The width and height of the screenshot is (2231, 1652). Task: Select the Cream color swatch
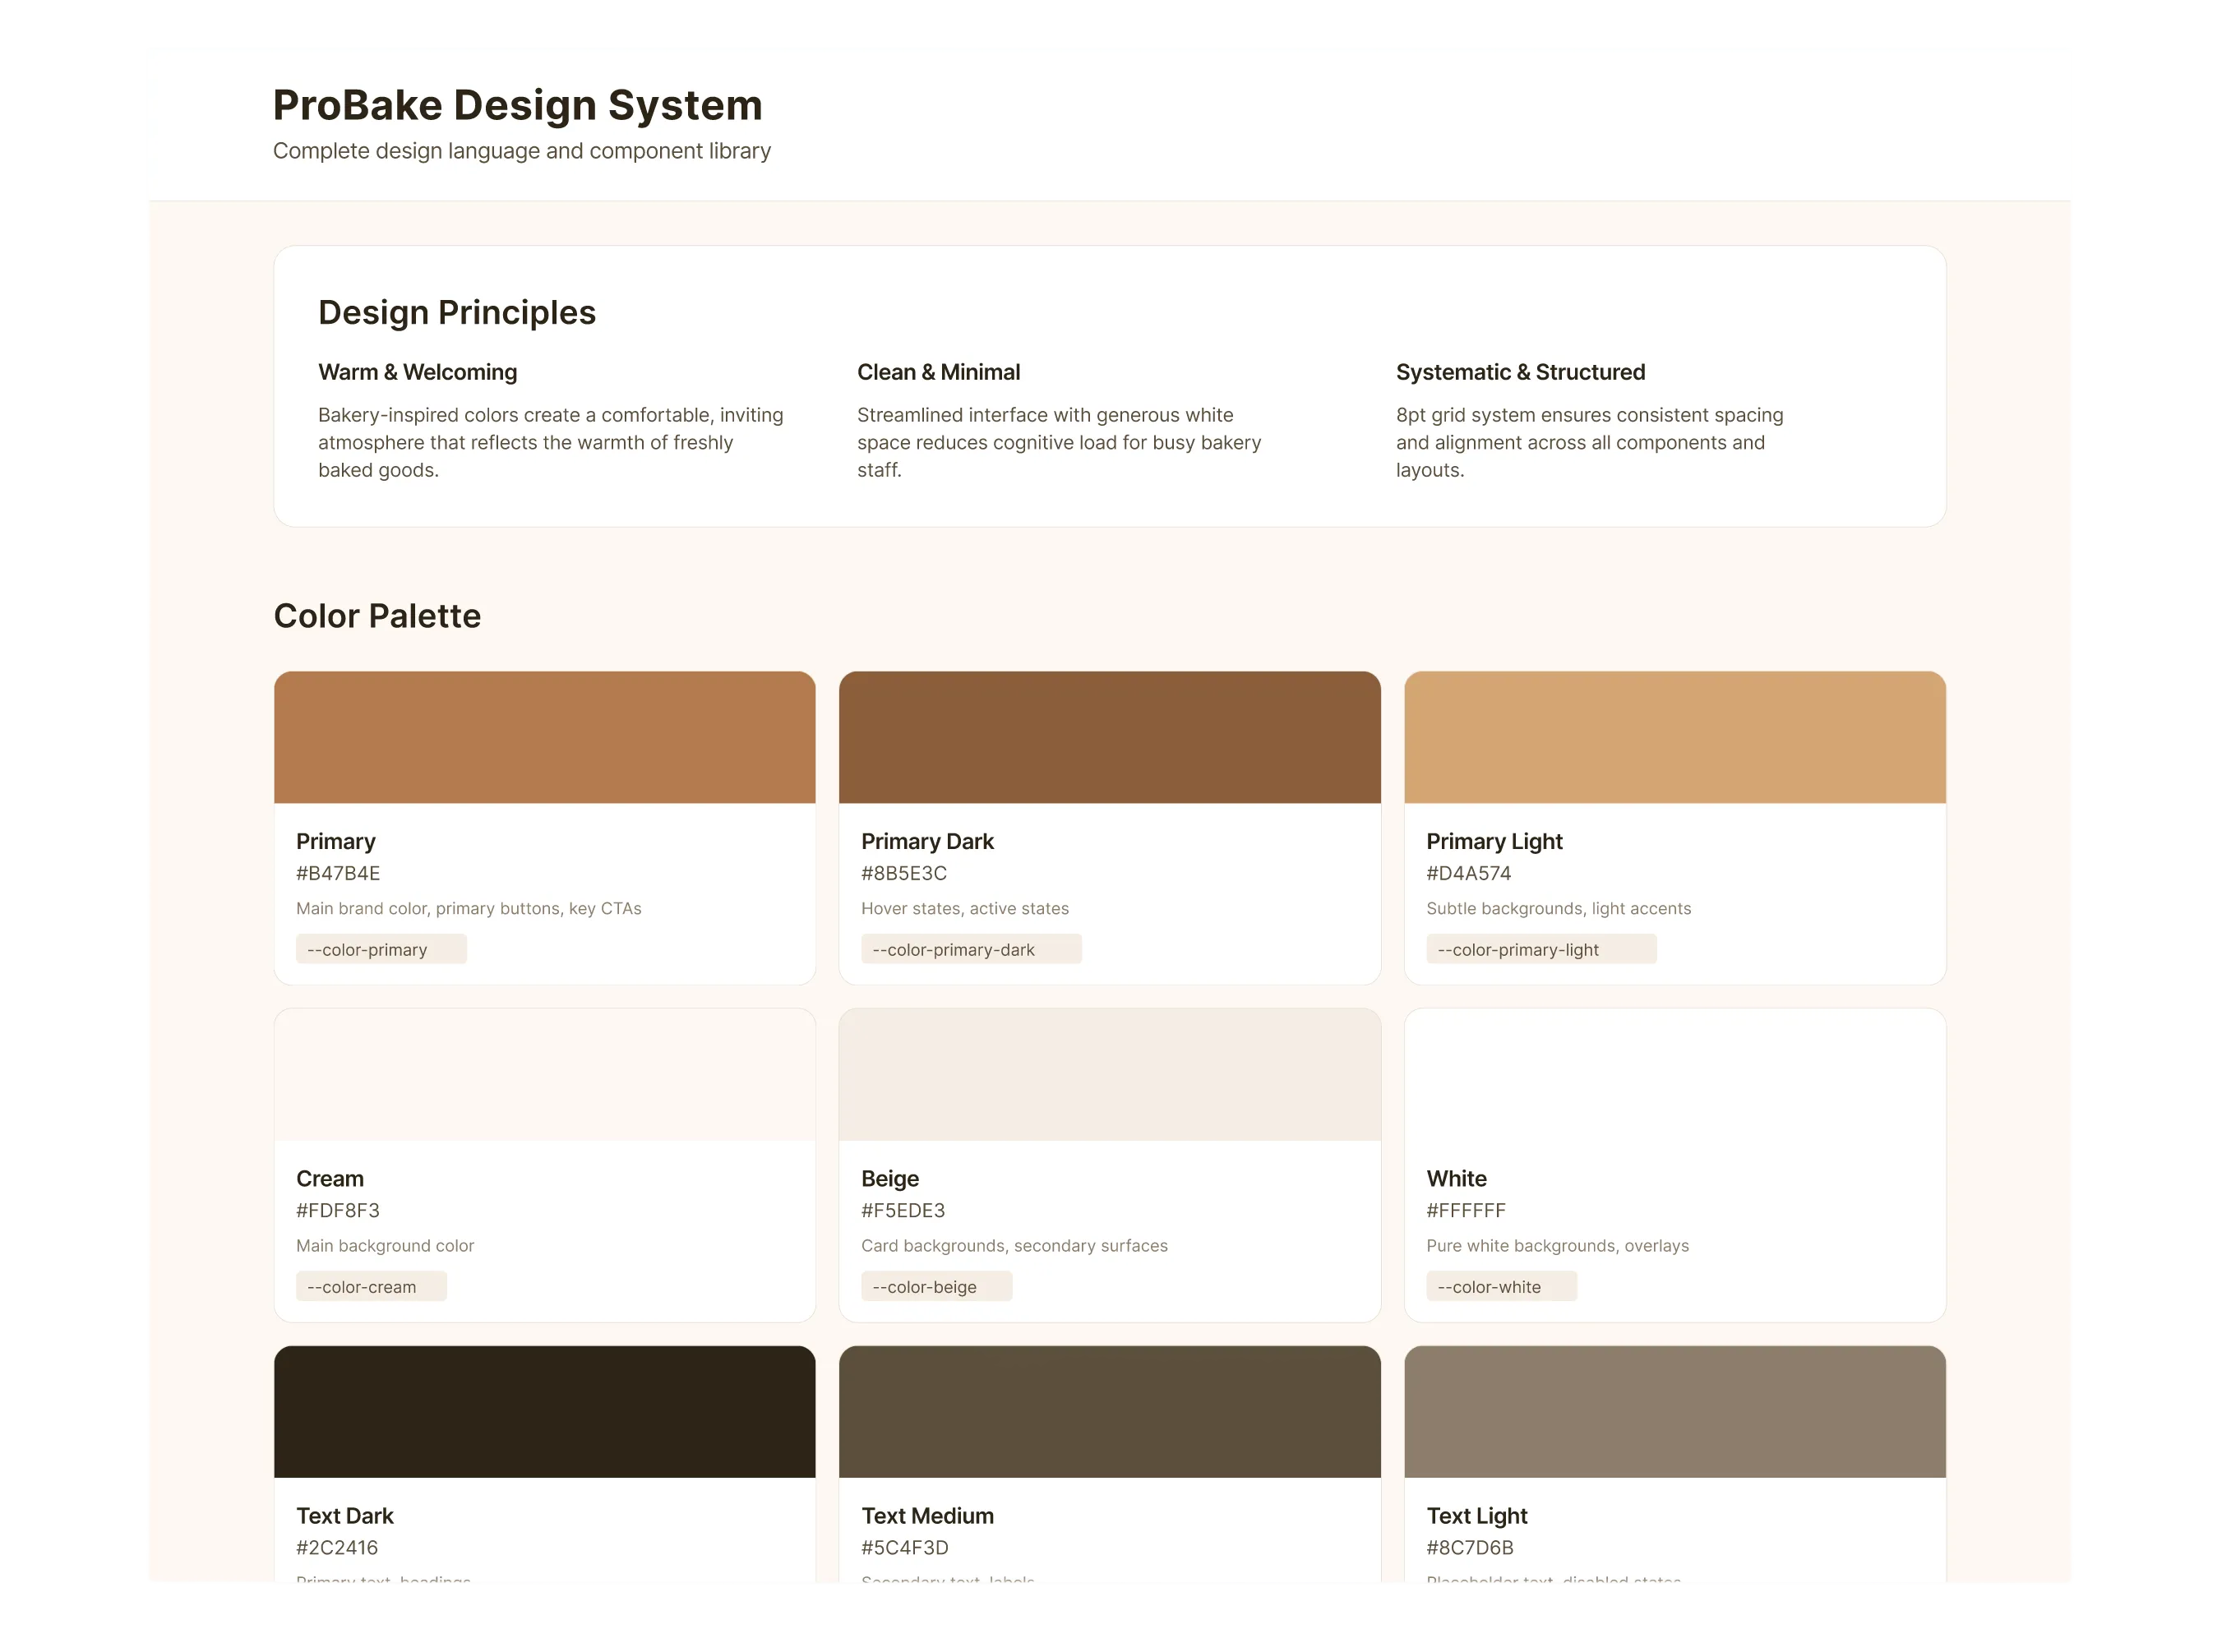pyautogui.click(x=544, y=1074)
